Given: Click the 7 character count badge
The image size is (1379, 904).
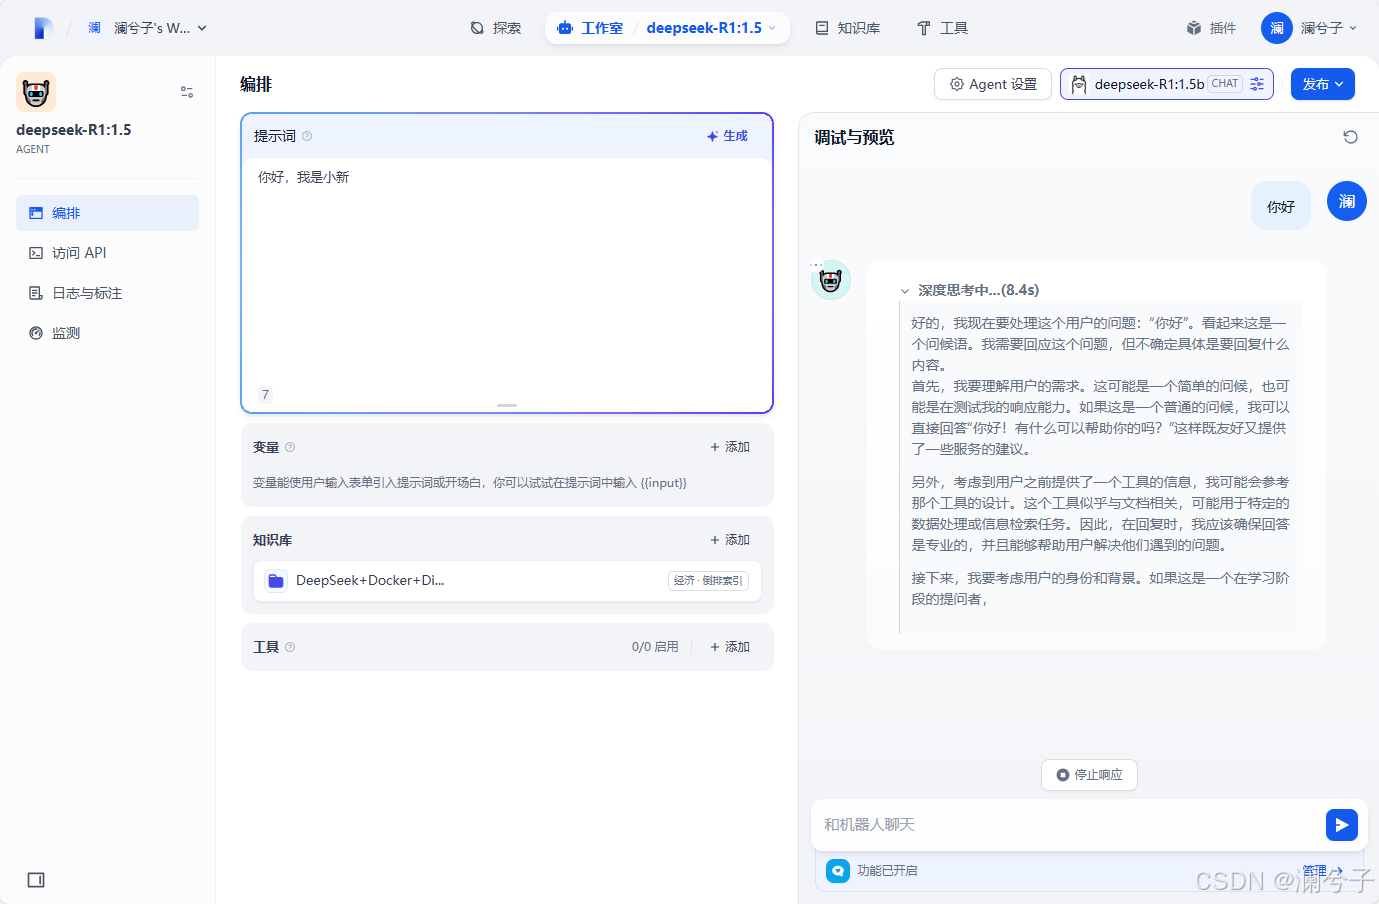Looking at the screenshot, I should [x=265, y=394].
